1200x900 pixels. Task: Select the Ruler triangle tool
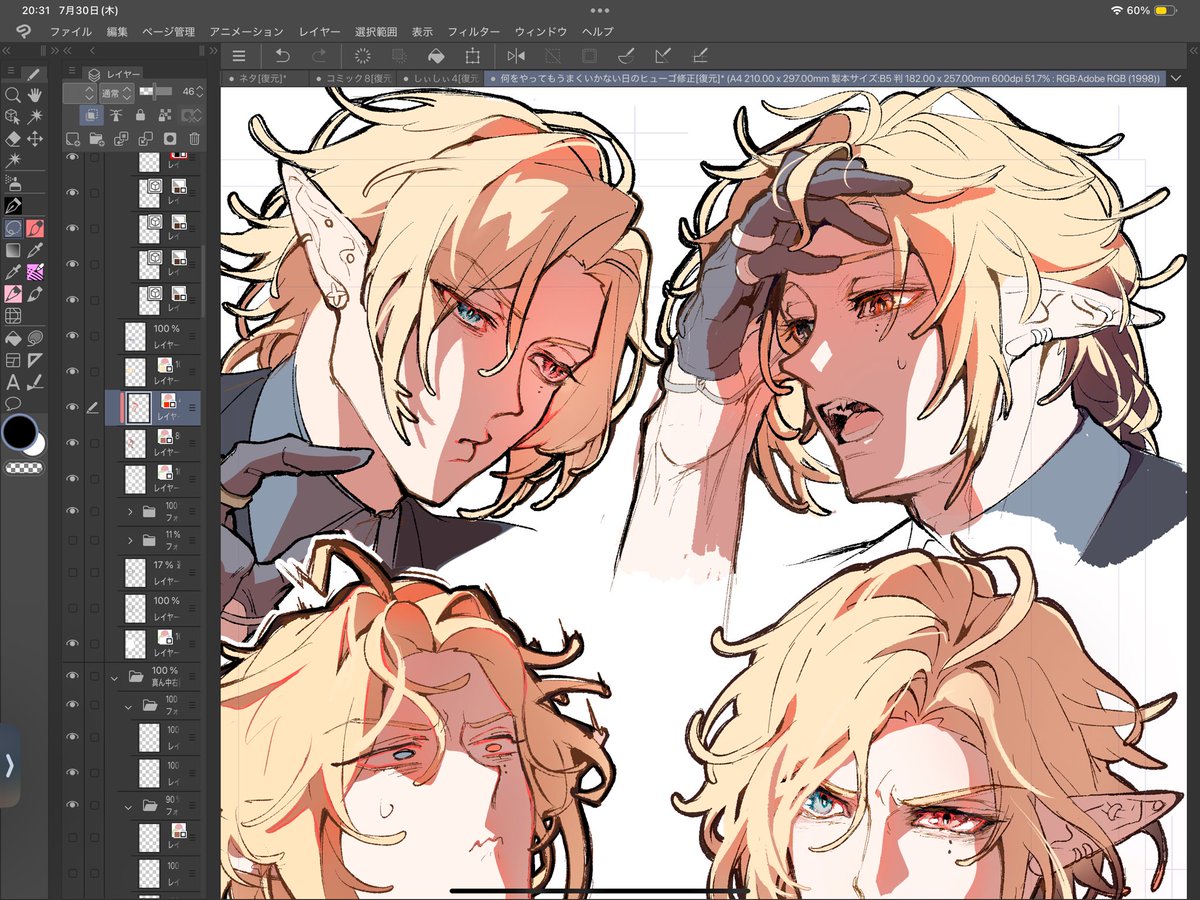pyautogui.click(x=35, y=360)
